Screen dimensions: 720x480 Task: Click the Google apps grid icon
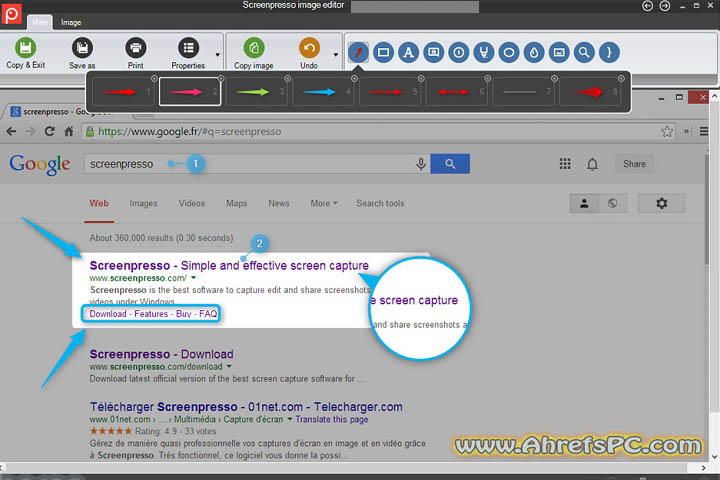pos(565,164)
